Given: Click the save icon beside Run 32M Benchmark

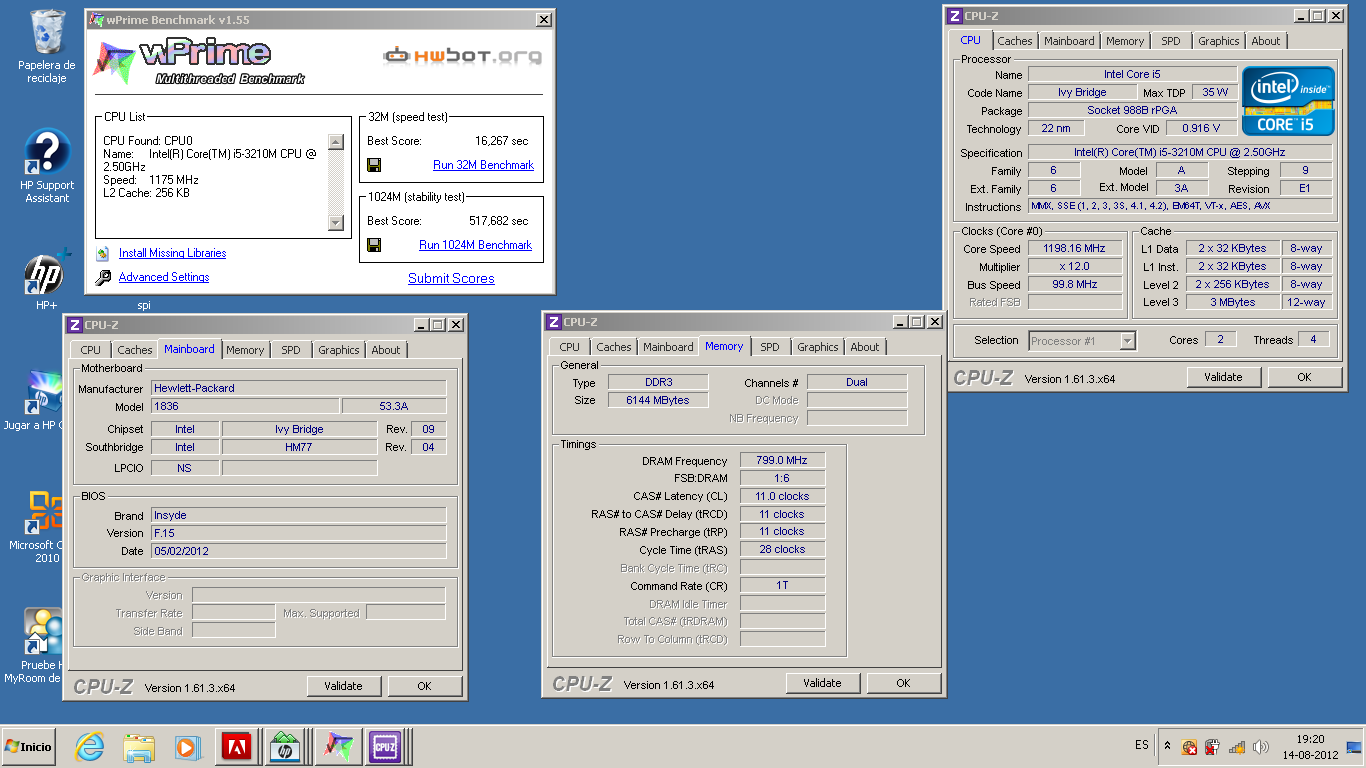Looking at the screenshot, I should click(374, 165).
